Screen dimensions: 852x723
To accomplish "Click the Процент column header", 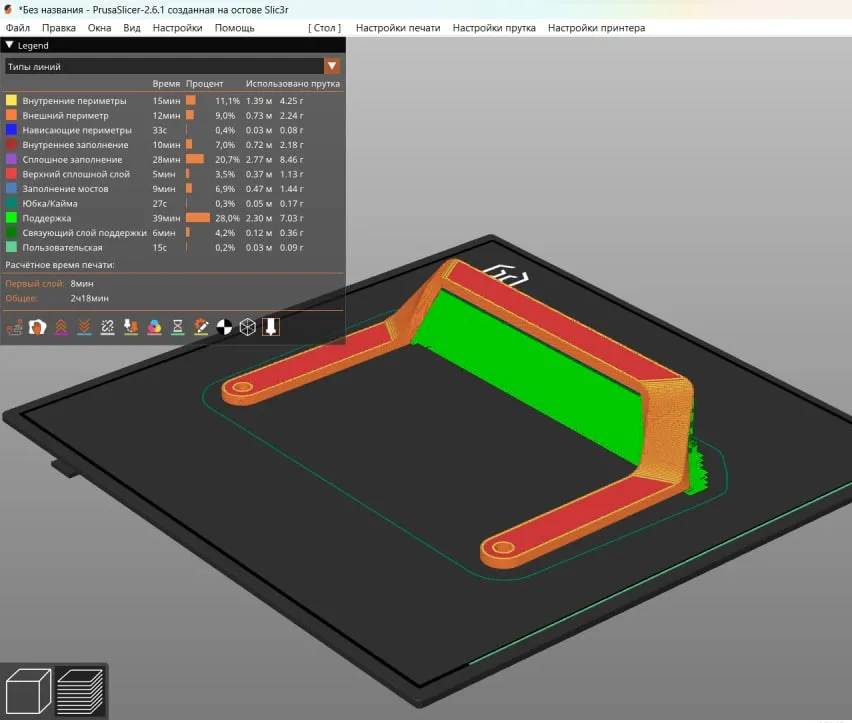I will click(204, 84).
